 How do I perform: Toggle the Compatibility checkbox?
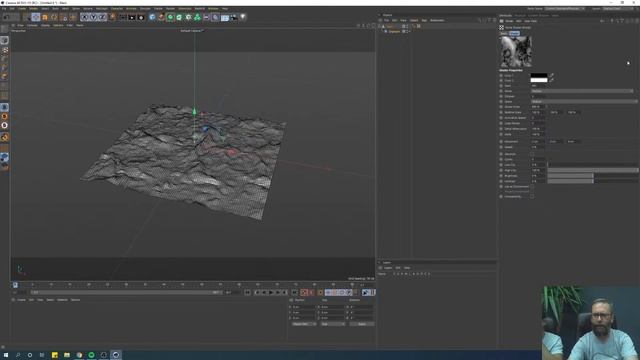coord(532,196)
